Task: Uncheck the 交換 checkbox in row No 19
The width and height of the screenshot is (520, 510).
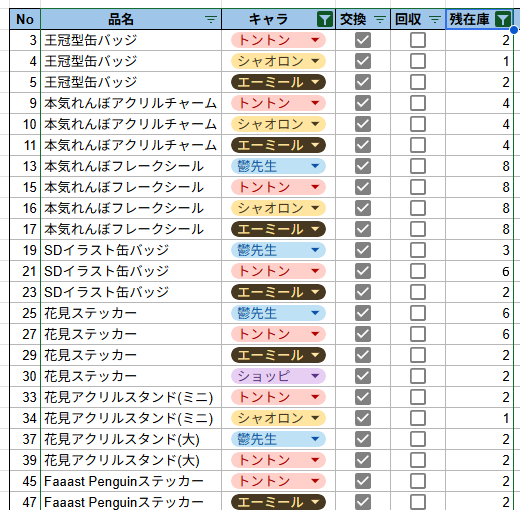Action: pyautogui.click(x=363, y=250)
